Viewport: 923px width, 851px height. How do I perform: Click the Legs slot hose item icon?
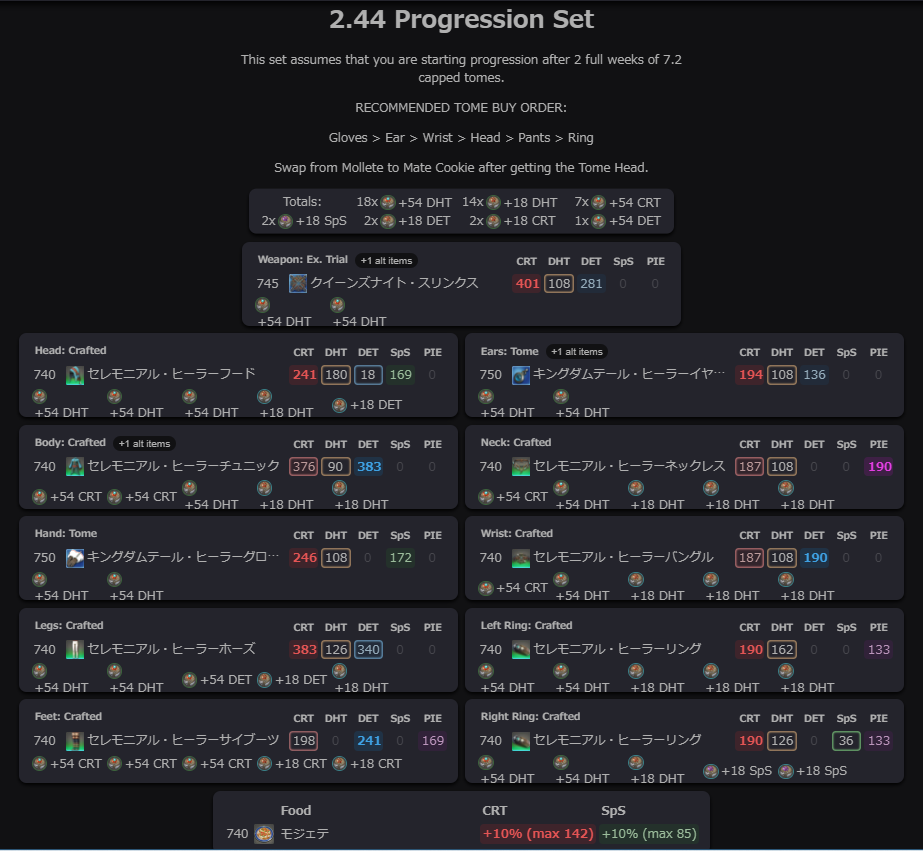pos(75,650)
